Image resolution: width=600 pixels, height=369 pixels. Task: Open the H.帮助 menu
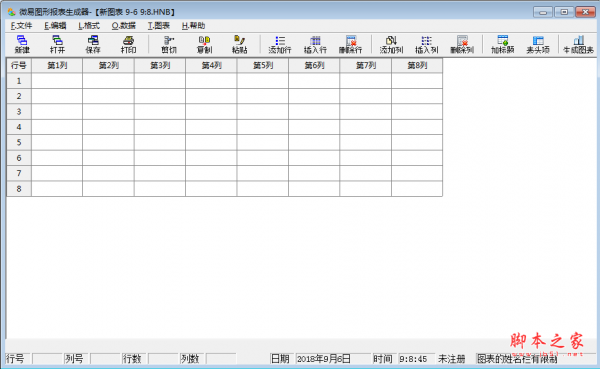click(194, 26)
